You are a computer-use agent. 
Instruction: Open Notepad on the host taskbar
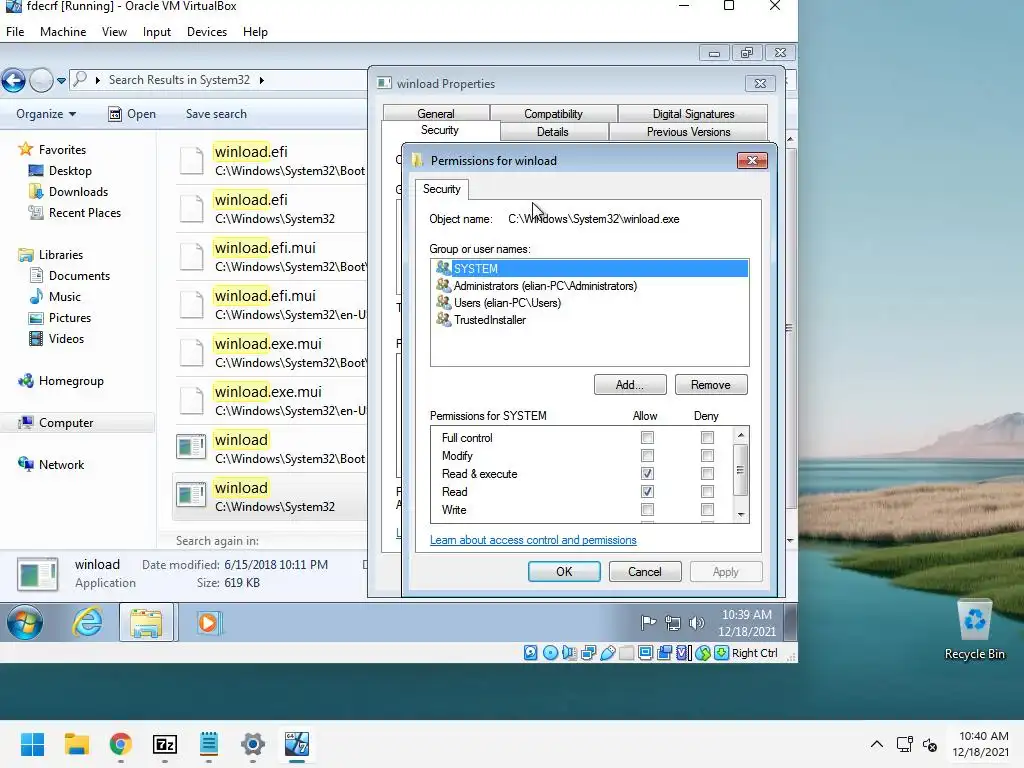click(x=209, y=744)
